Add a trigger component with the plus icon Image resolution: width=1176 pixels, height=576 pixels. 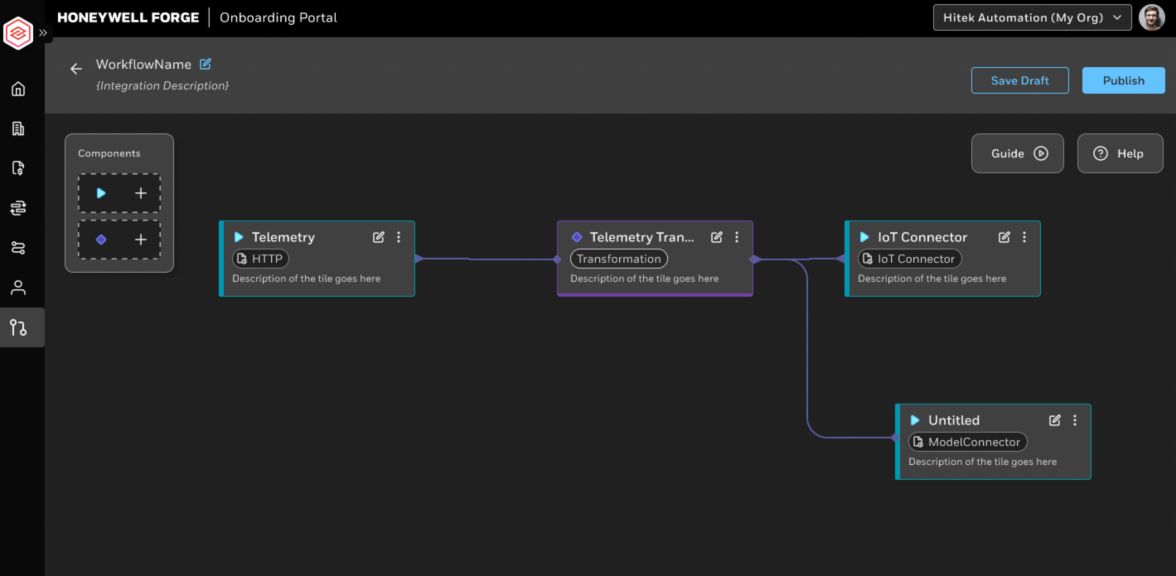click(x=141, y=193)
